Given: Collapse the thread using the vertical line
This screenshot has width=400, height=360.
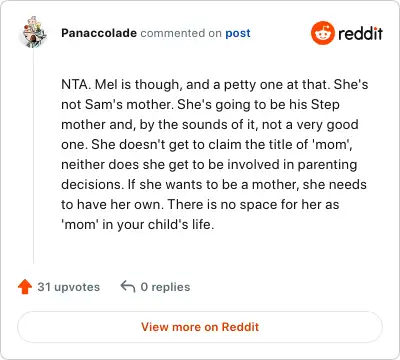Looking at the screenshot, I should pos(34,155).
